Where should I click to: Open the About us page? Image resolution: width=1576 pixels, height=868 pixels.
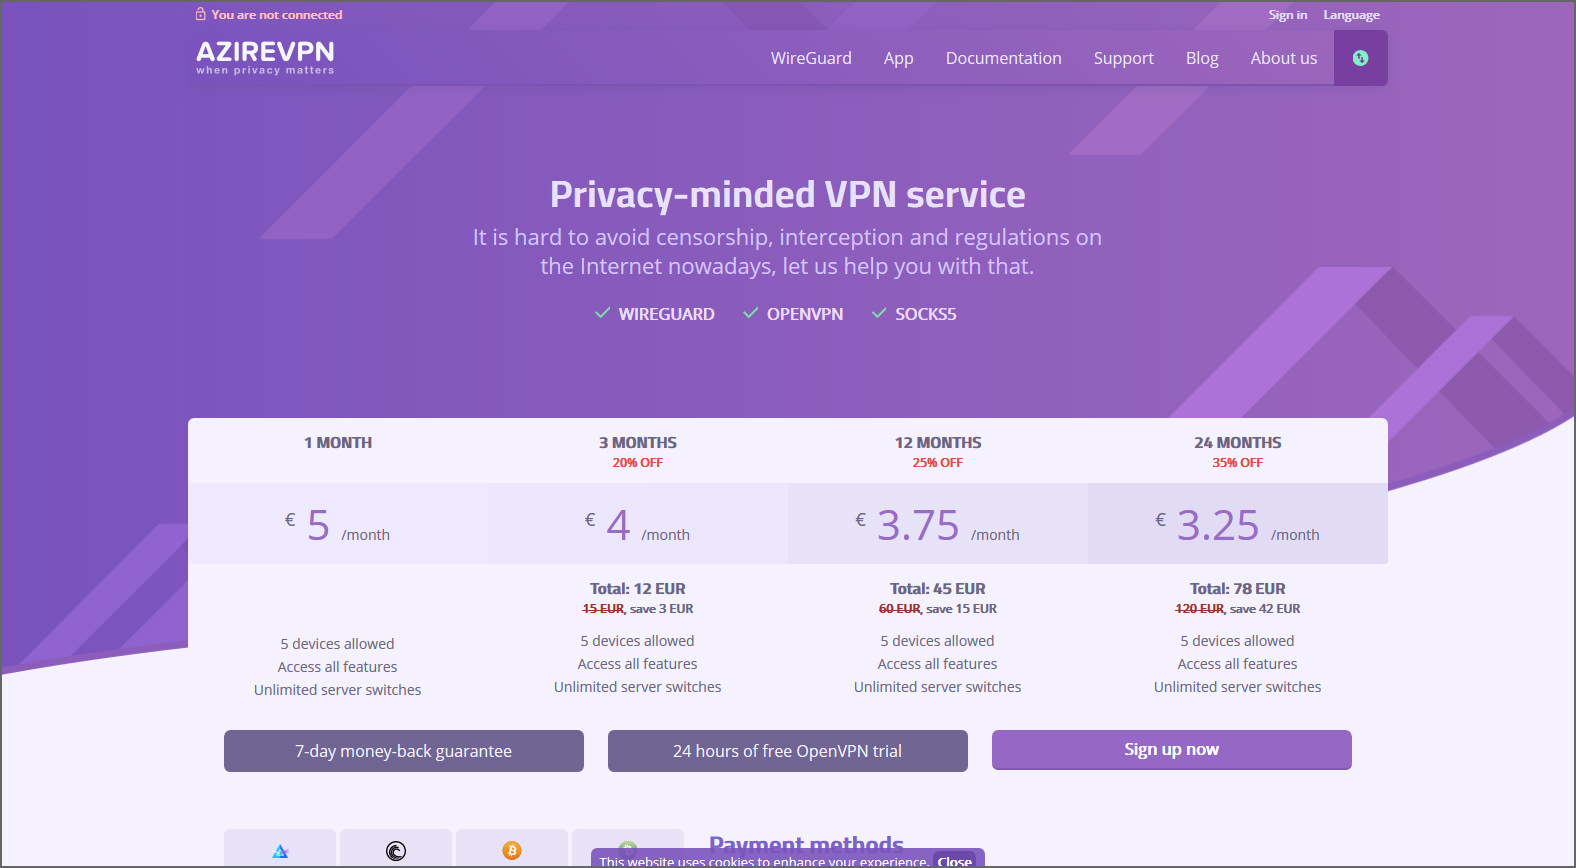(1284, 58)
